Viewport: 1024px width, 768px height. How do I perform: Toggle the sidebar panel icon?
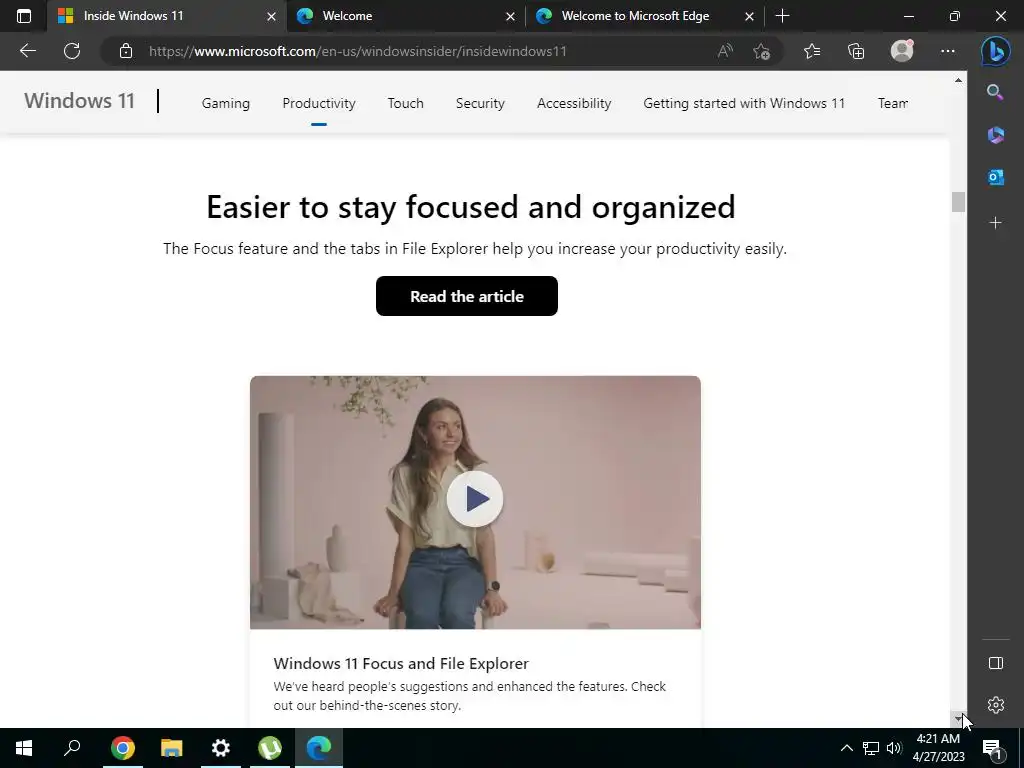tap(995, 663)
